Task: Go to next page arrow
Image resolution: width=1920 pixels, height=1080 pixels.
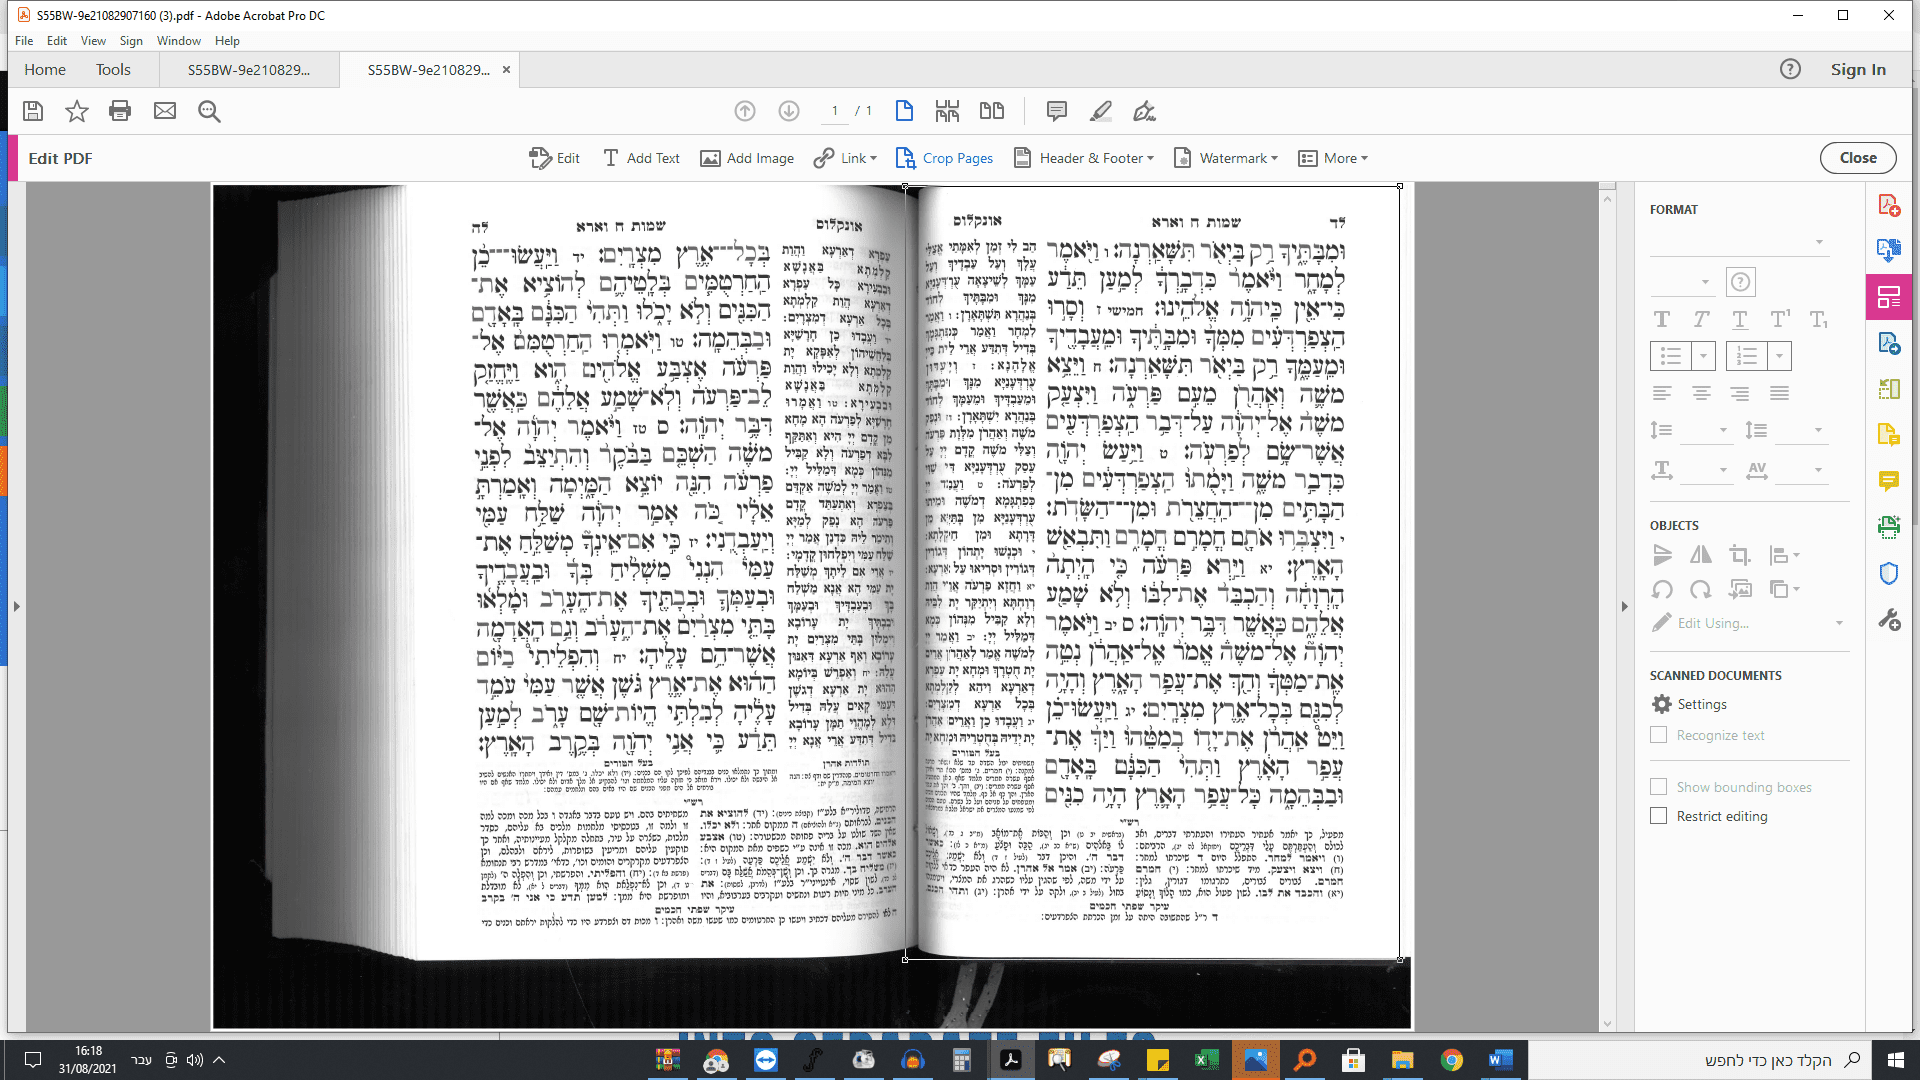Action: click(x=789, y=111)
